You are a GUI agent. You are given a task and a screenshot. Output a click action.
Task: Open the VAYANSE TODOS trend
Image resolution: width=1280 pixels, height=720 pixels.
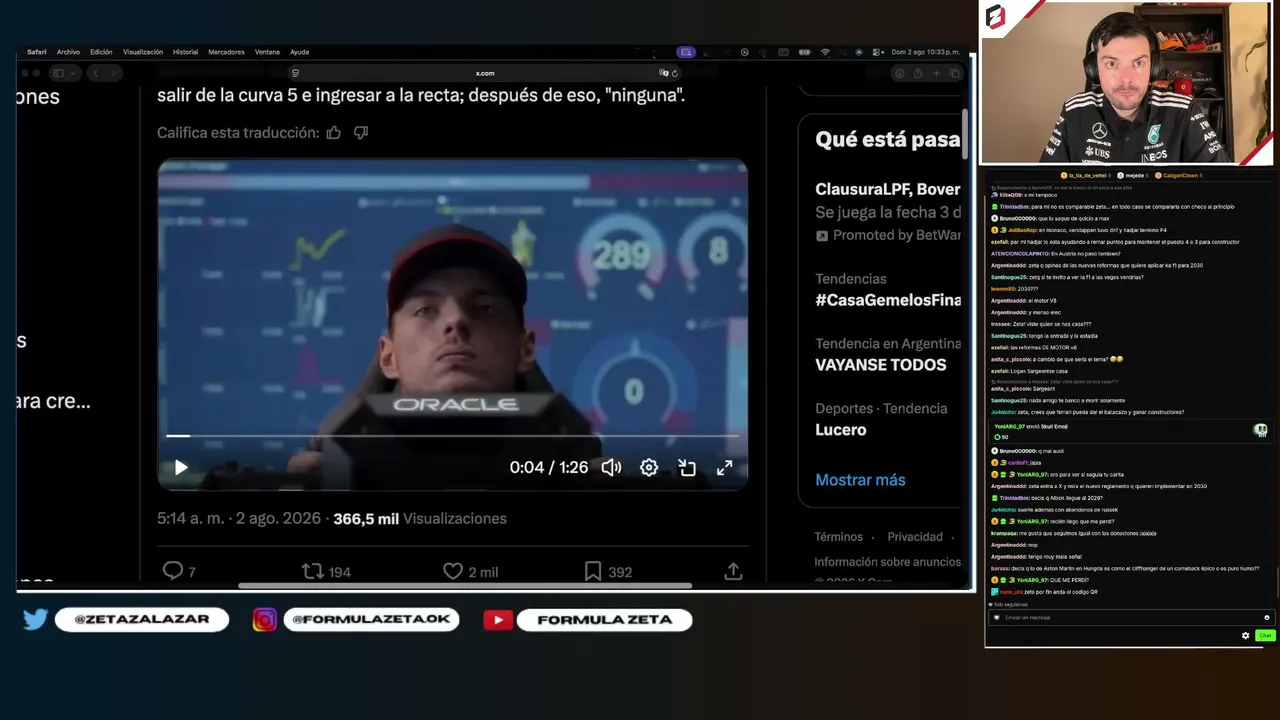pos(880,365)
